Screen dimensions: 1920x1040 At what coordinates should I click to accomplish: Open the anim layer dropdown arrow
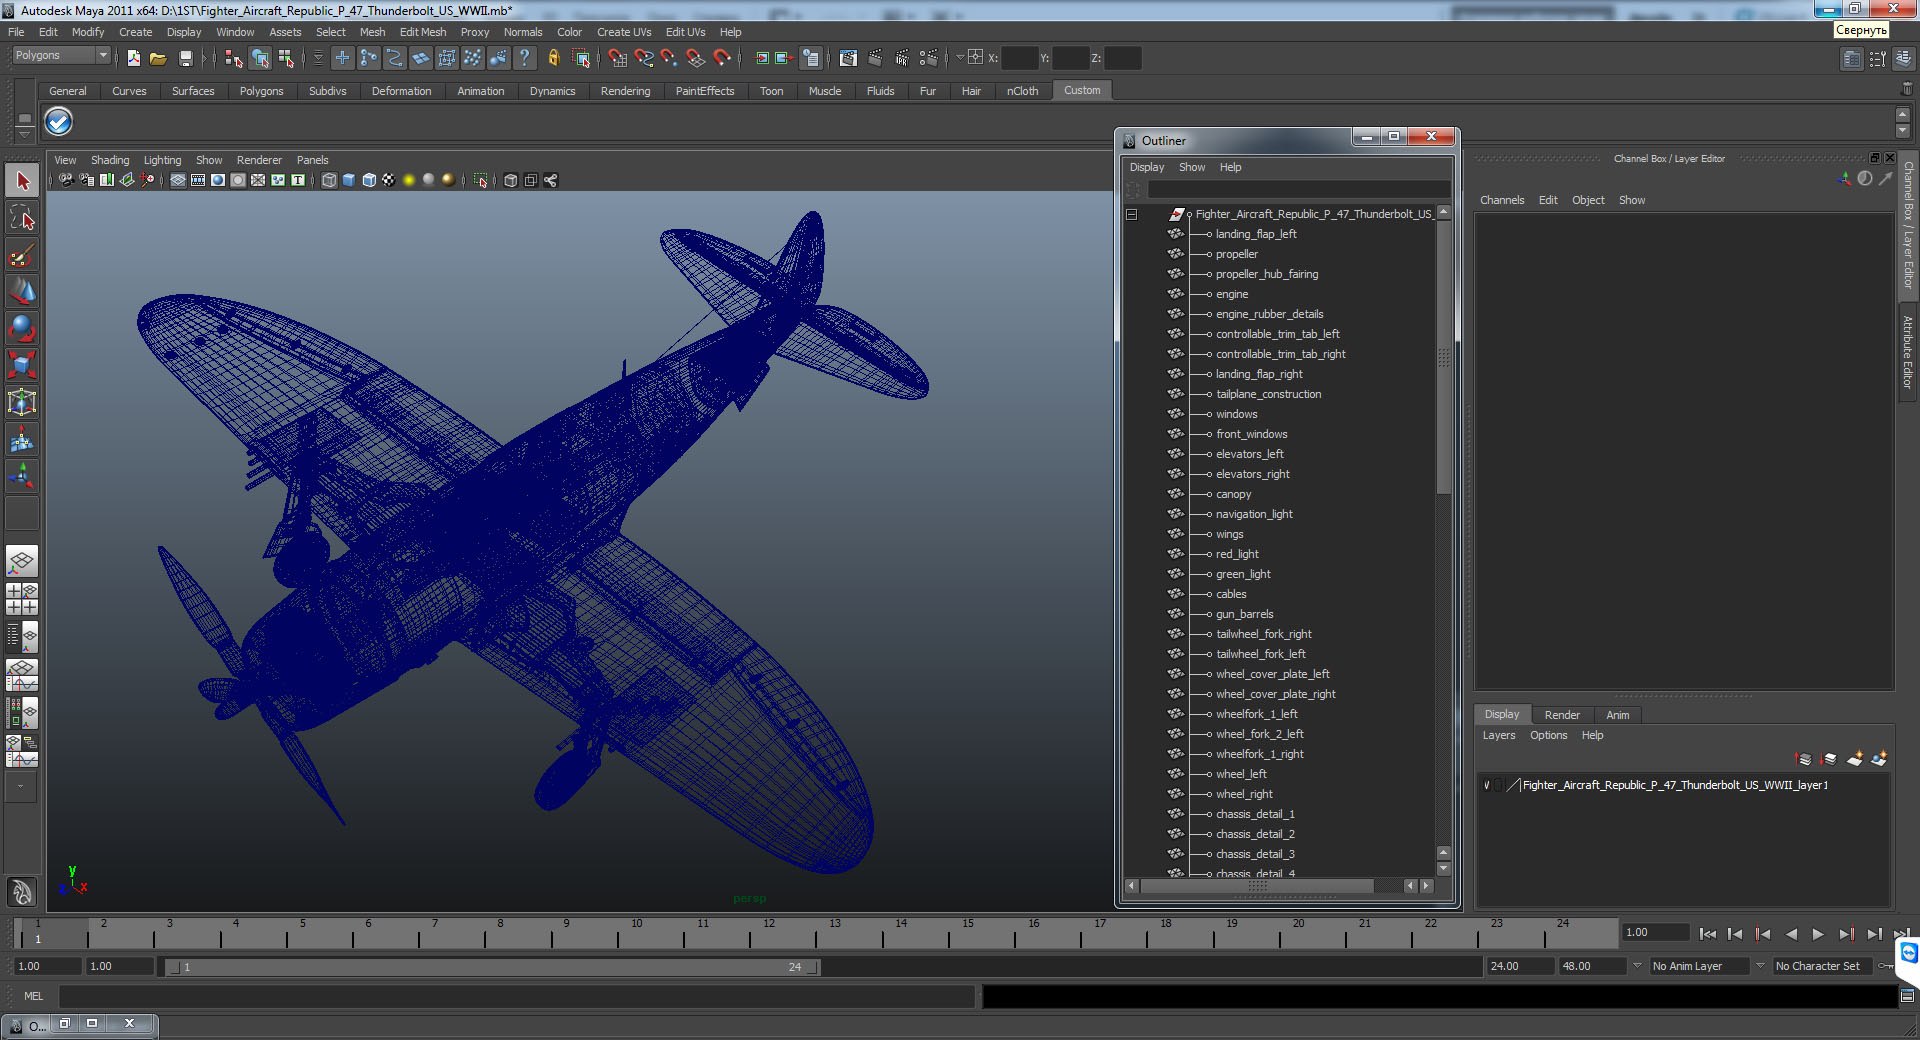[1637, 966]
